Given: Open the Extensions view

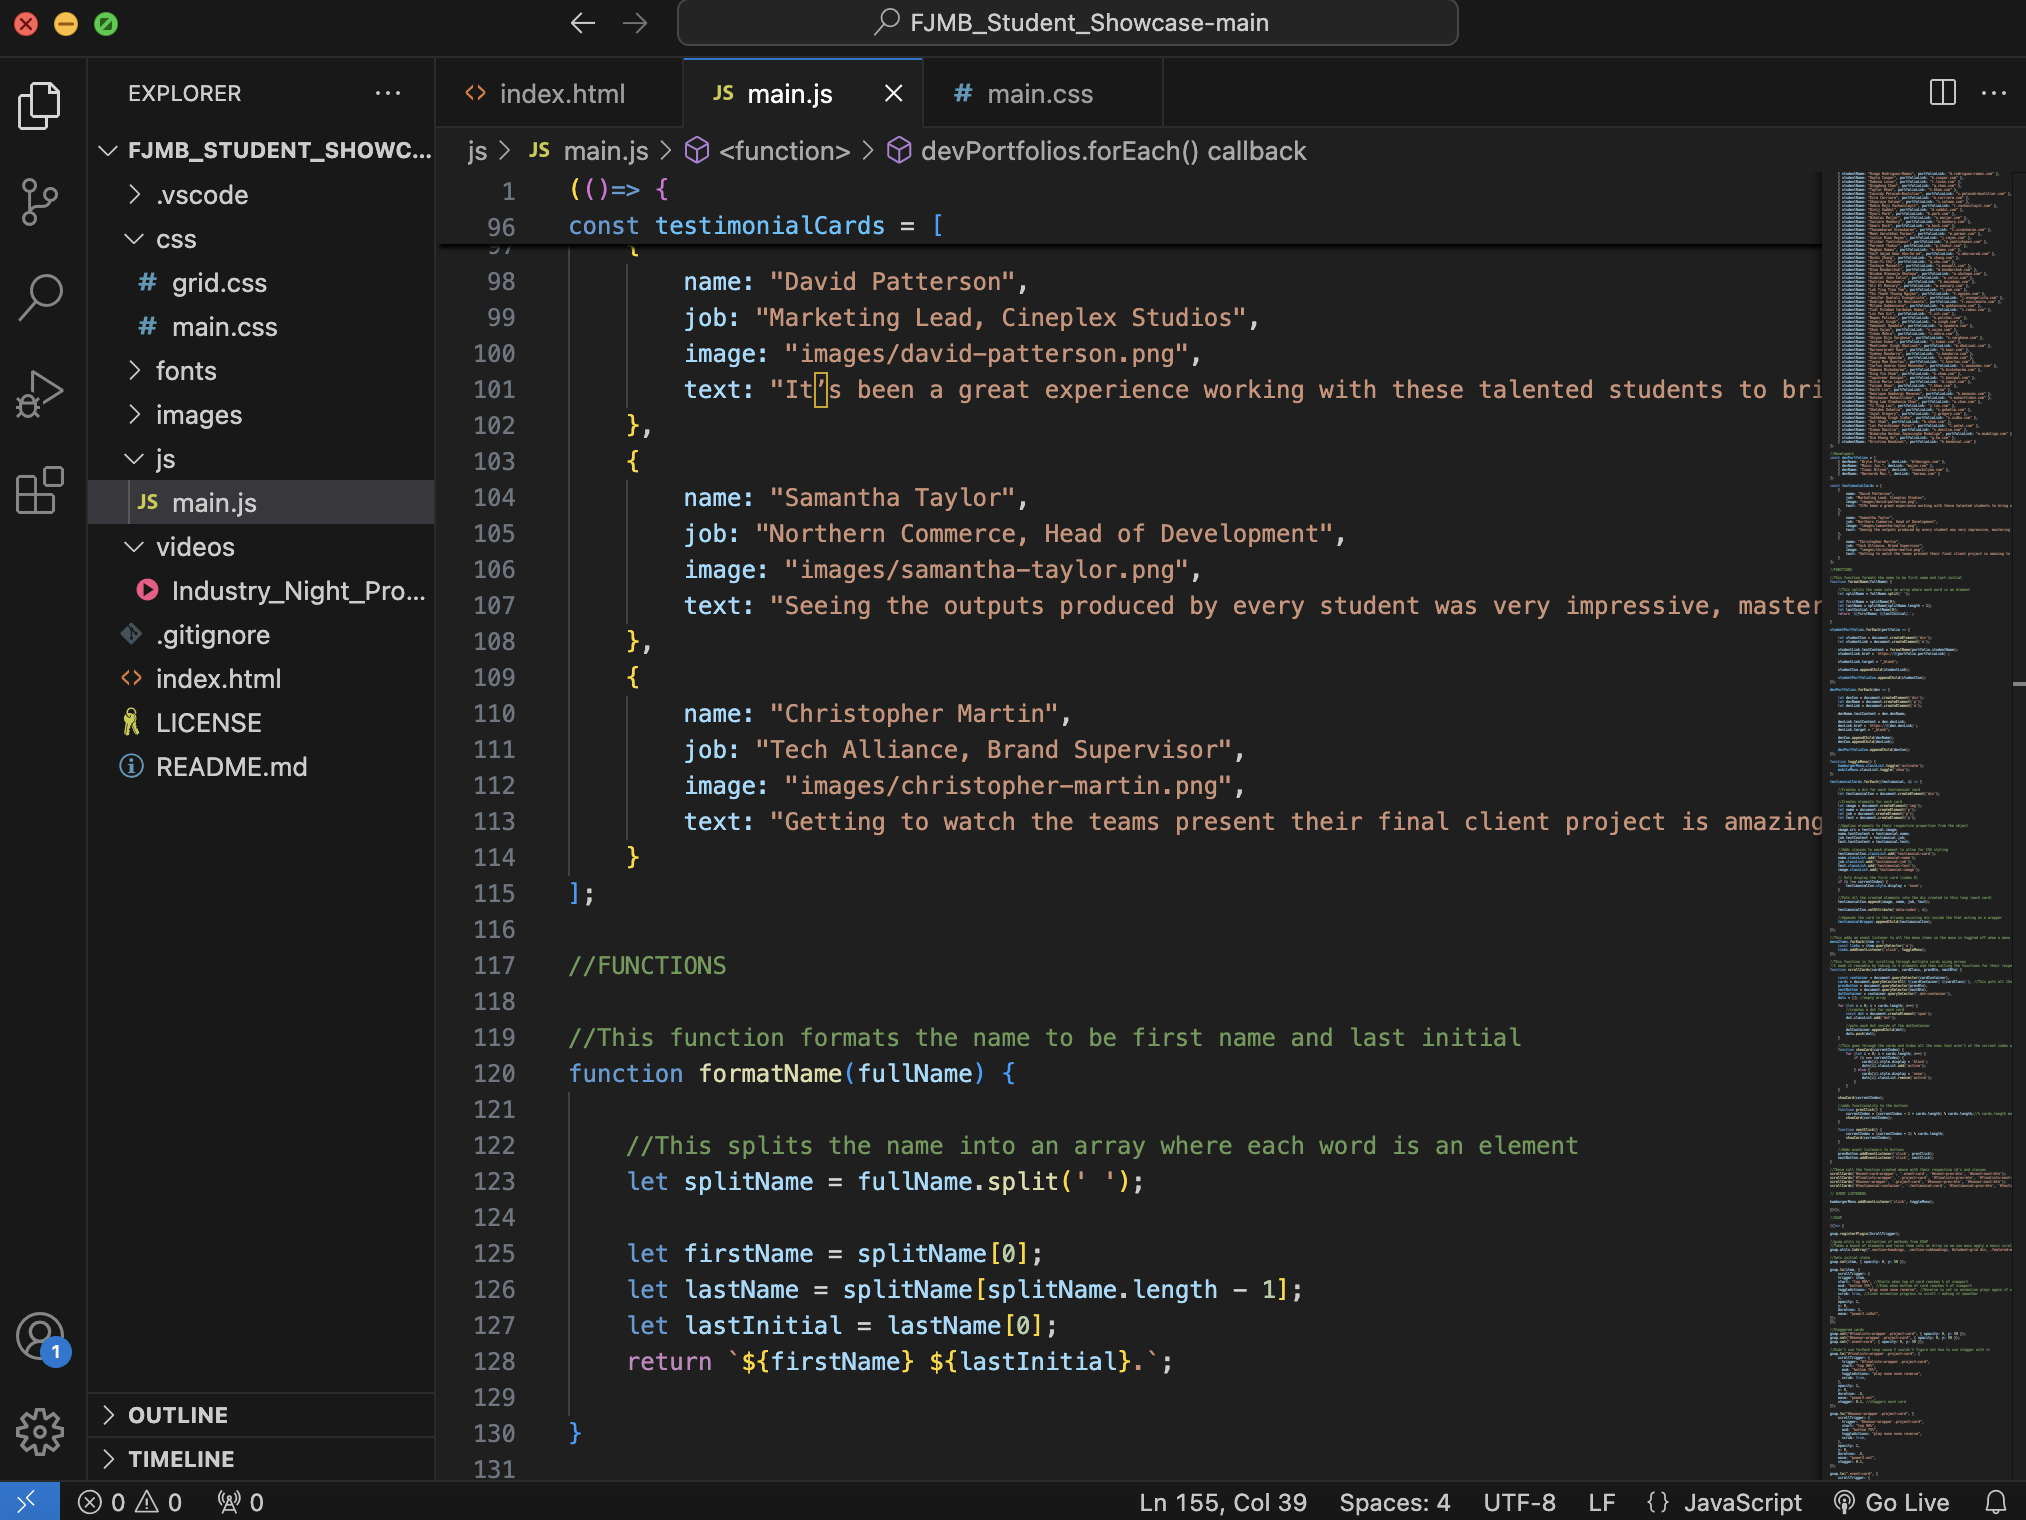Looking at the screenshot, I should click(40, 490).
